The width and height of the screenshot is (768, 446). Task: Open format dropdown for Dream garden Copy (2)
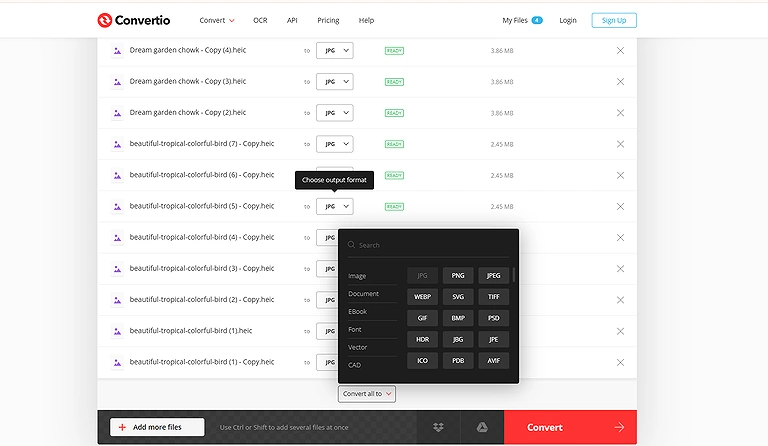click(x=335, y=113)
